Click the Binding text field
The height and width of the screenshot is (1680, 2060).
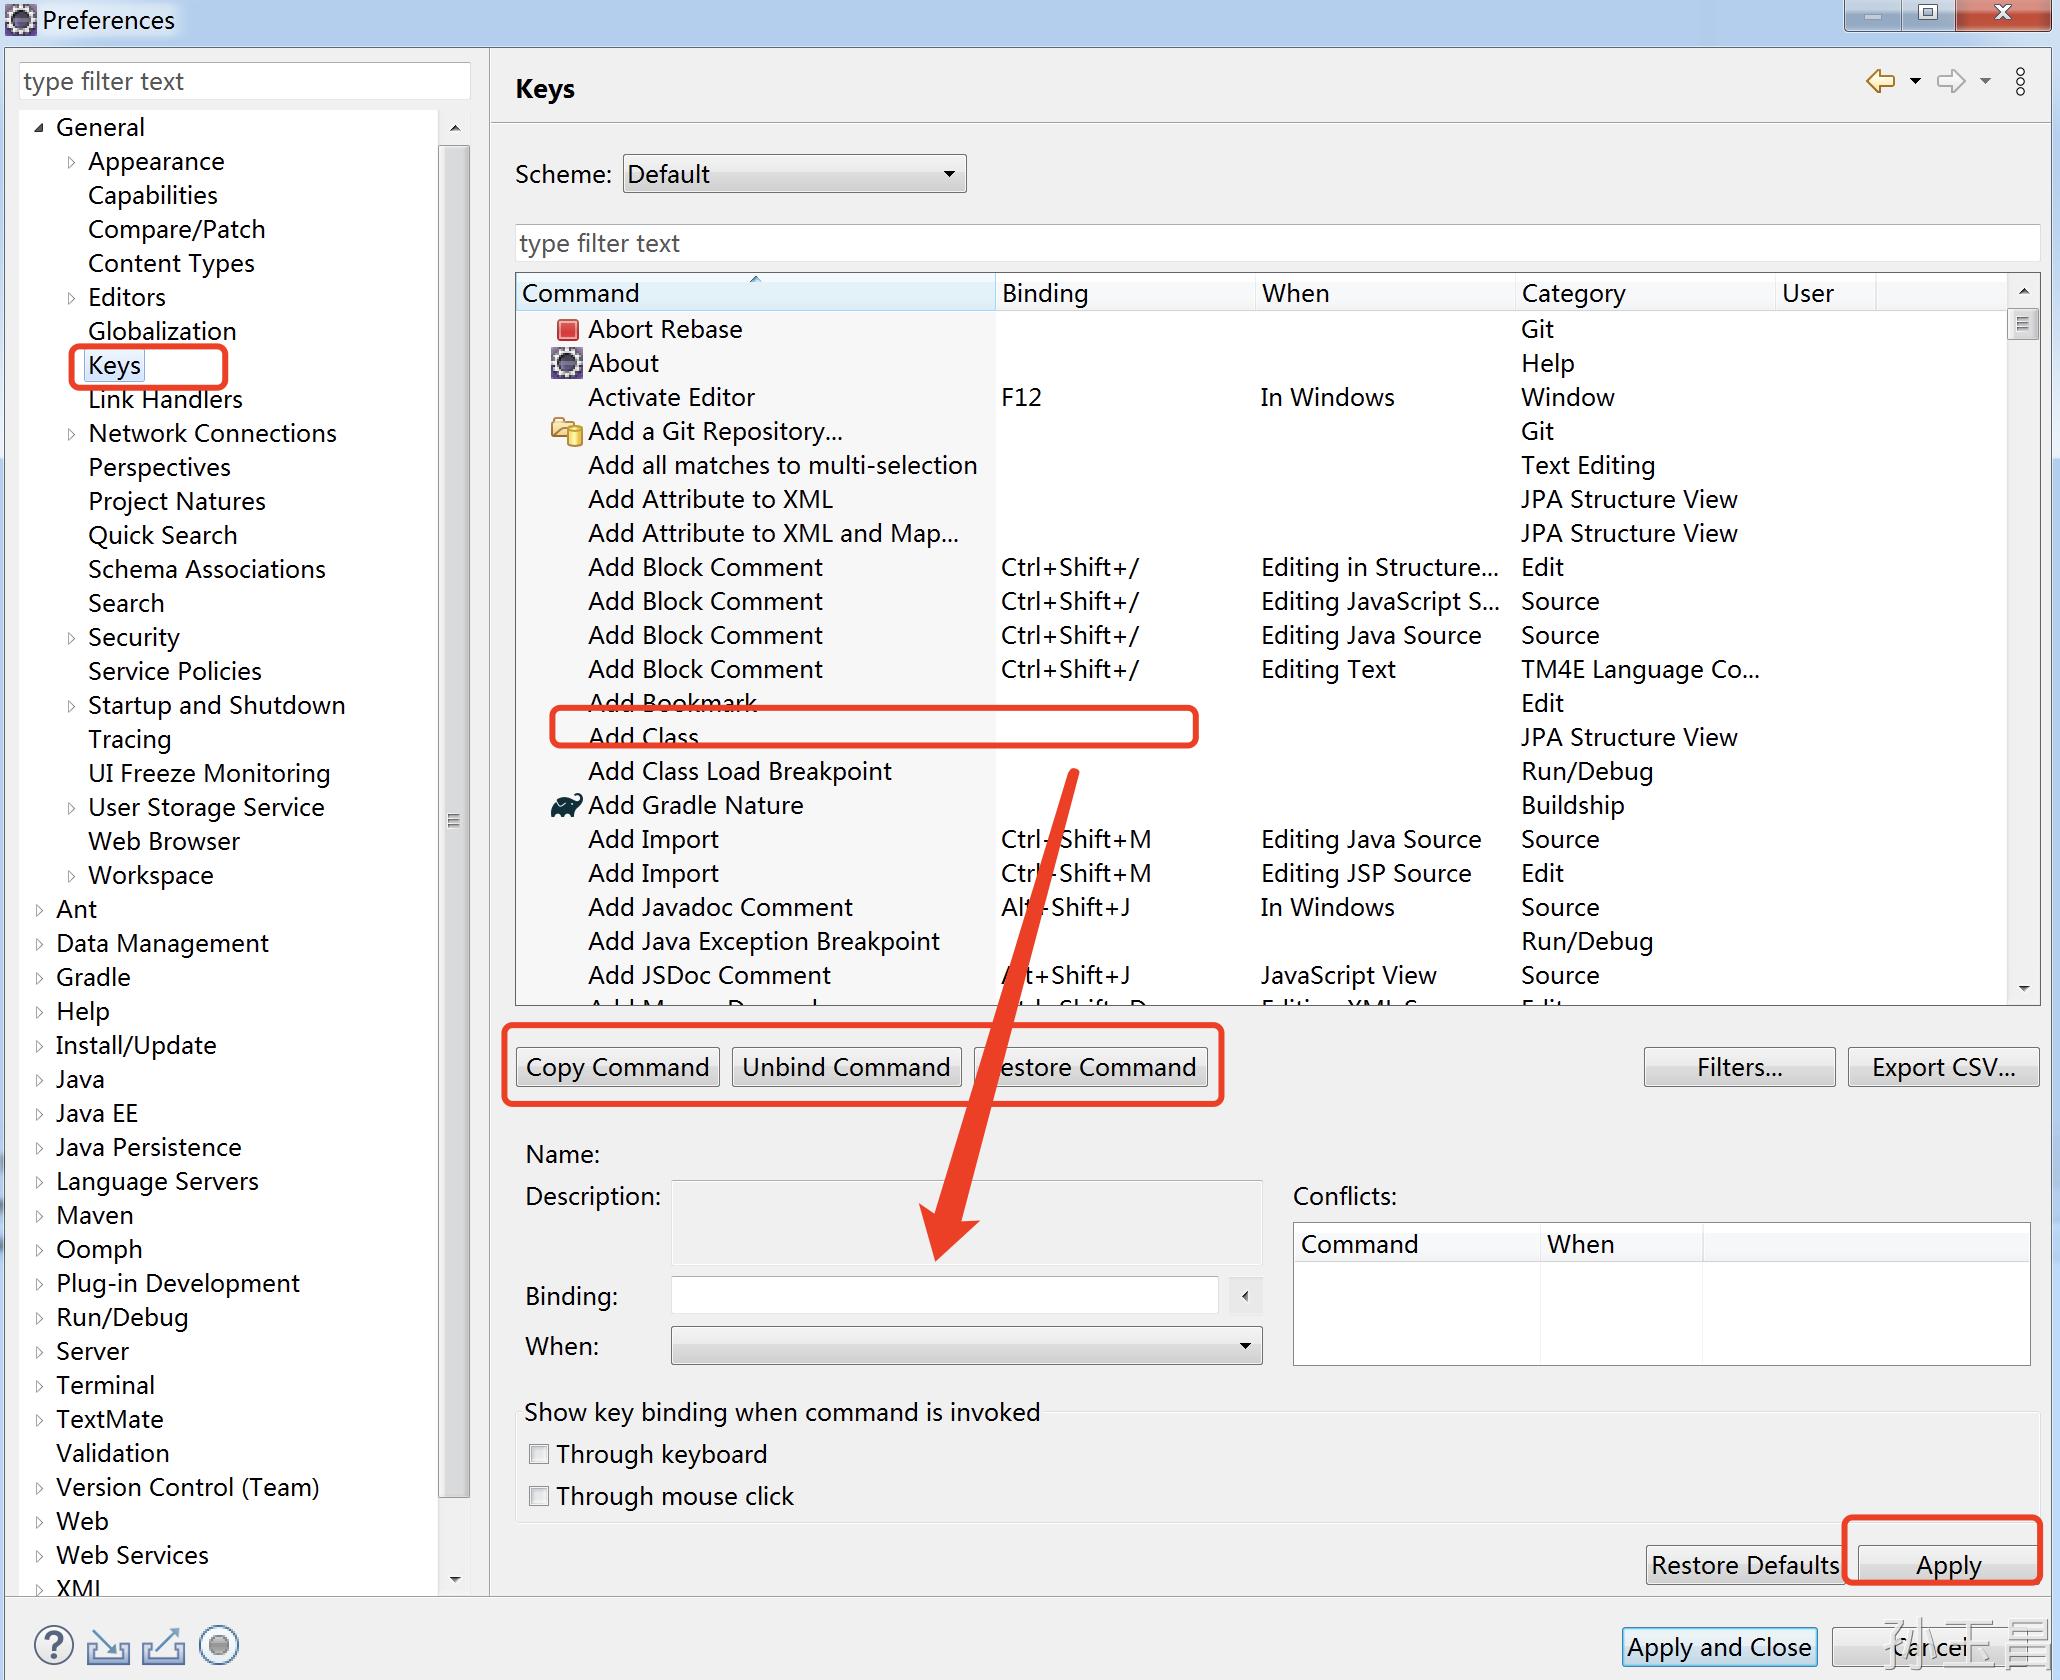(x=944, y=1296)
